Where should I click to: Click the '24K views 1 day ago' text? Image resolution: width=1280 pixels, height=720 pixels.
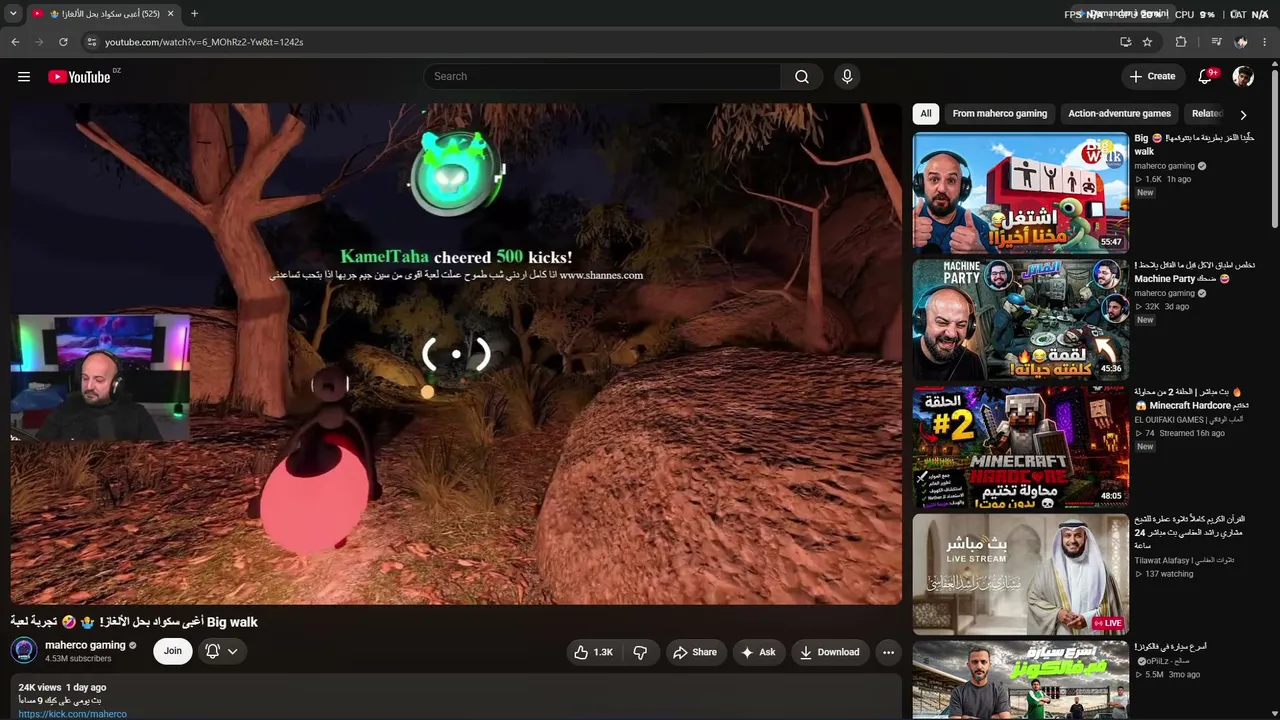pyautogui.click(x=62, y=688)
